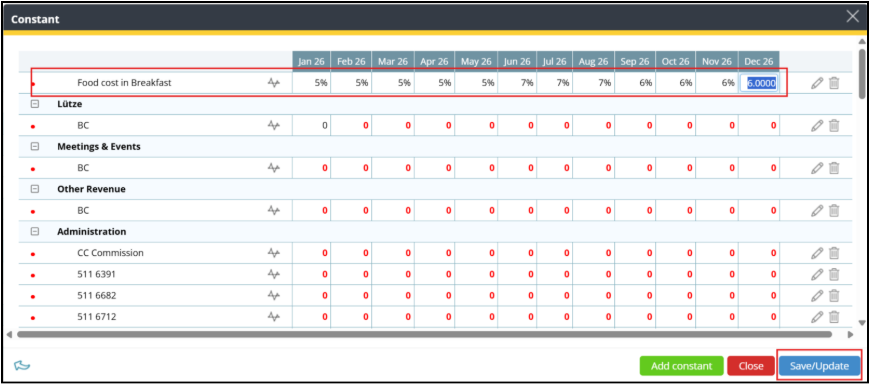This screenshot has height=384, width=870.
Task: Click the green Add constant button
Action: coord(681,366)
